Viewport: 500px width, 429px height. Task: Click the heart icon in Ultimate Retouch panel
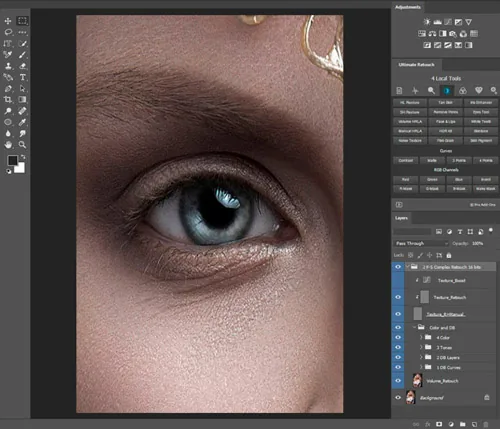tap(479, 90)
